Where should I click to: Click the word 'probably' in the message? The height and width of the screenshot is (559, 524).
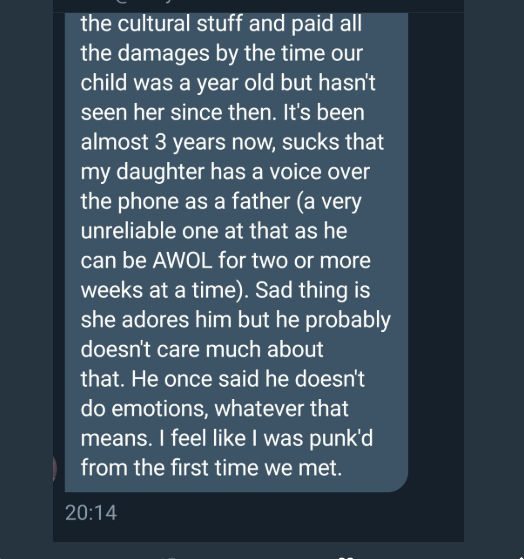coord(348,320)
